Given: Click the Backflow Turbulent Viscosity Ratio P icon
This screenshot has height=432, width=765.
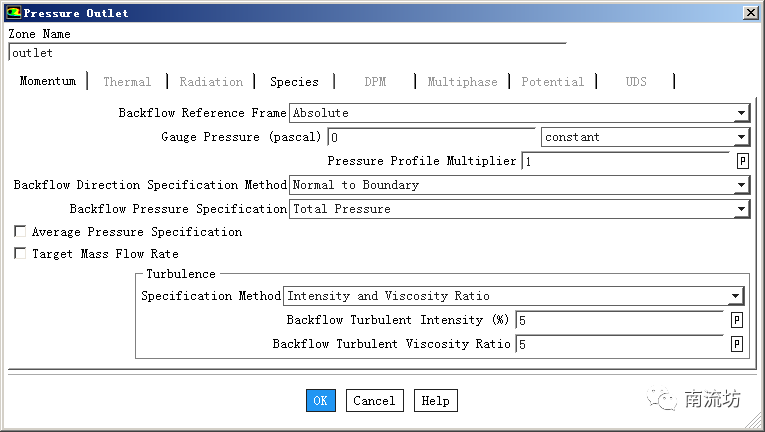Looking at the screenshot, I should pyautogui.click(x=736, y=344).
